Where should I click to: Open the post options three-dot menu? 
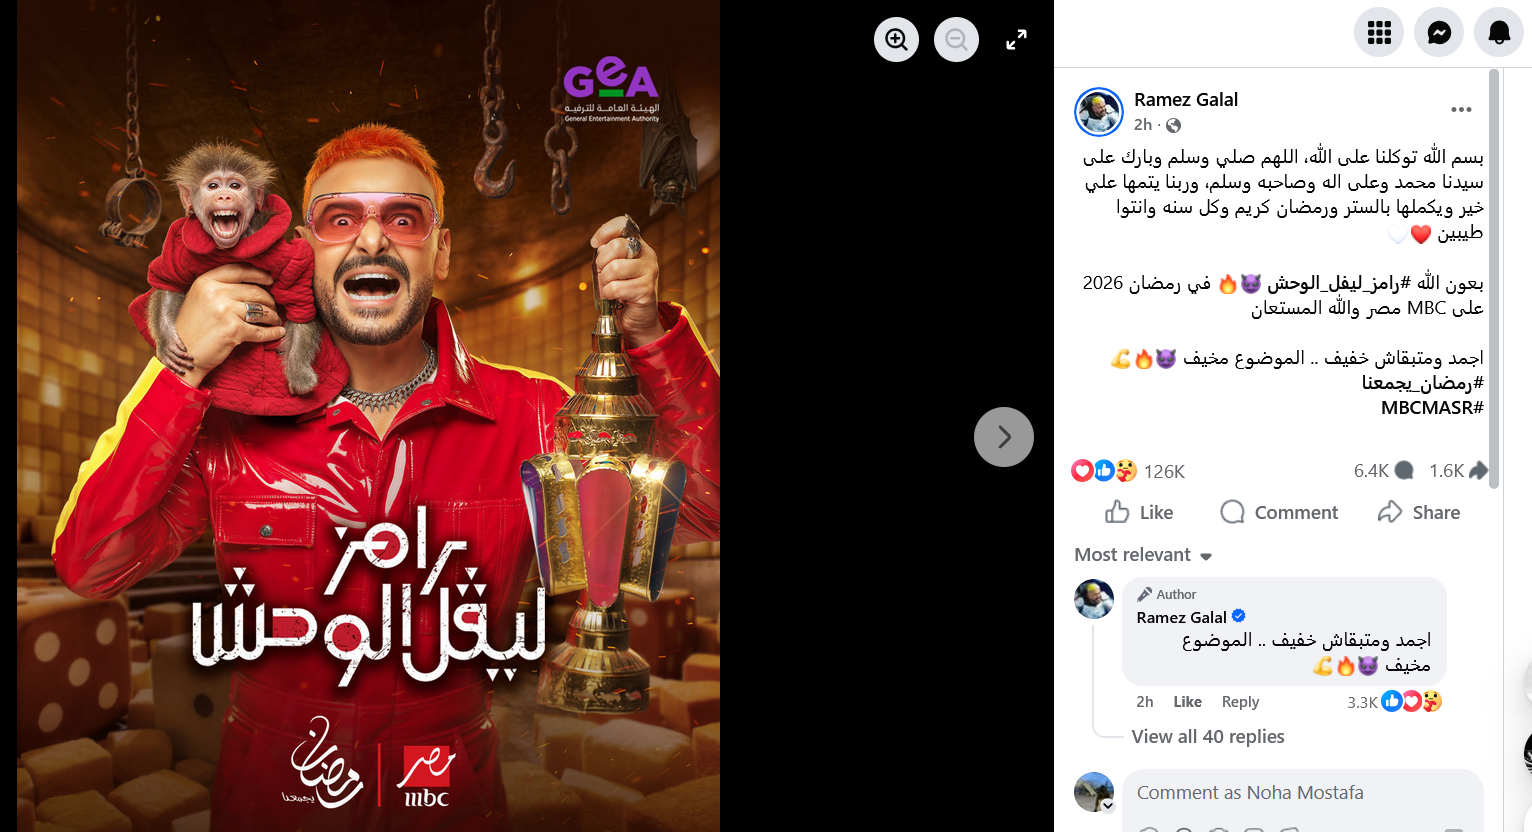(x=1461, y=110)
